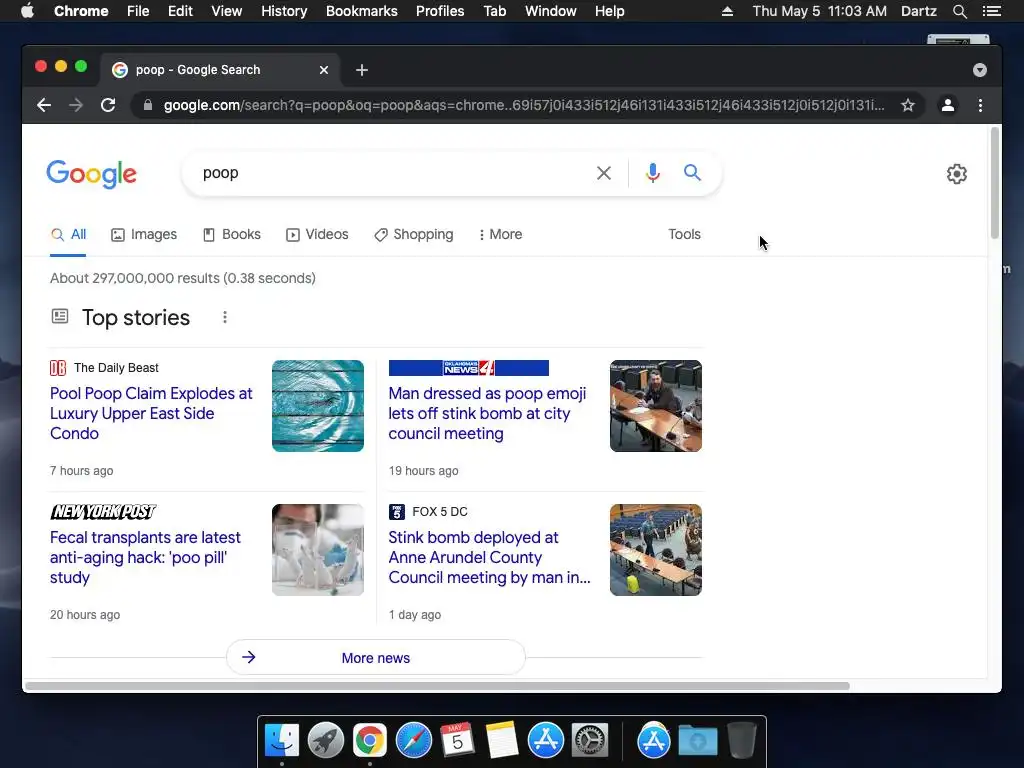Open the Downloads folder in the Dock
The height and width of the screenshot is (768, 1024).
(x=697, y=741)
